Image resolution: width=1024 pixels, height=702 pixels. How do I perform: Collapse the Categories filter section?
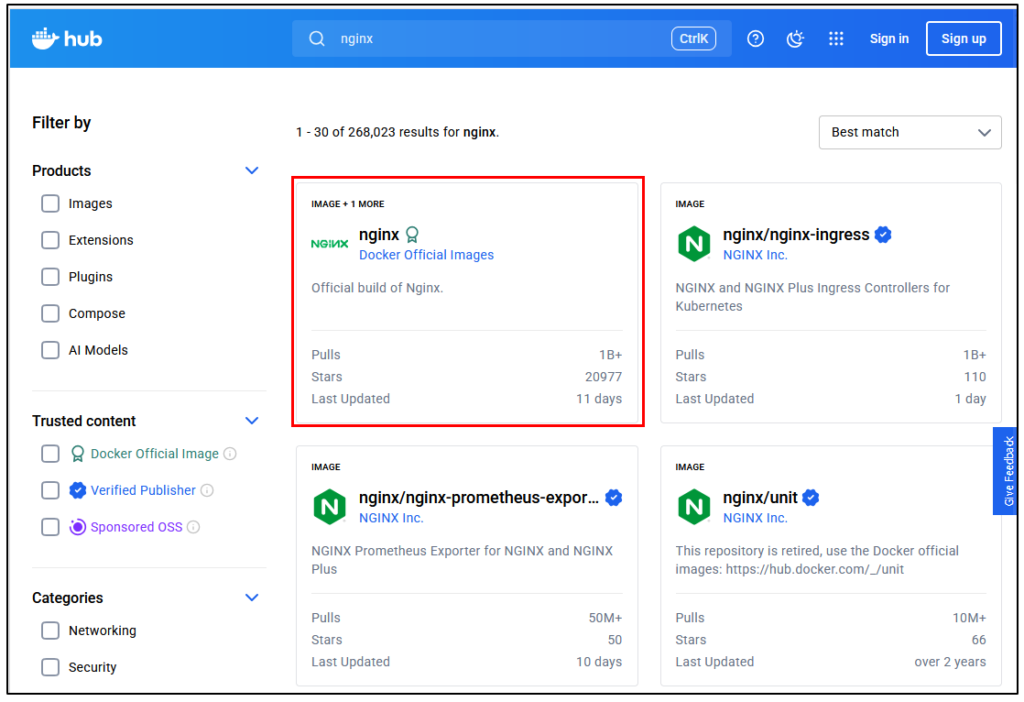coord(252,598)
